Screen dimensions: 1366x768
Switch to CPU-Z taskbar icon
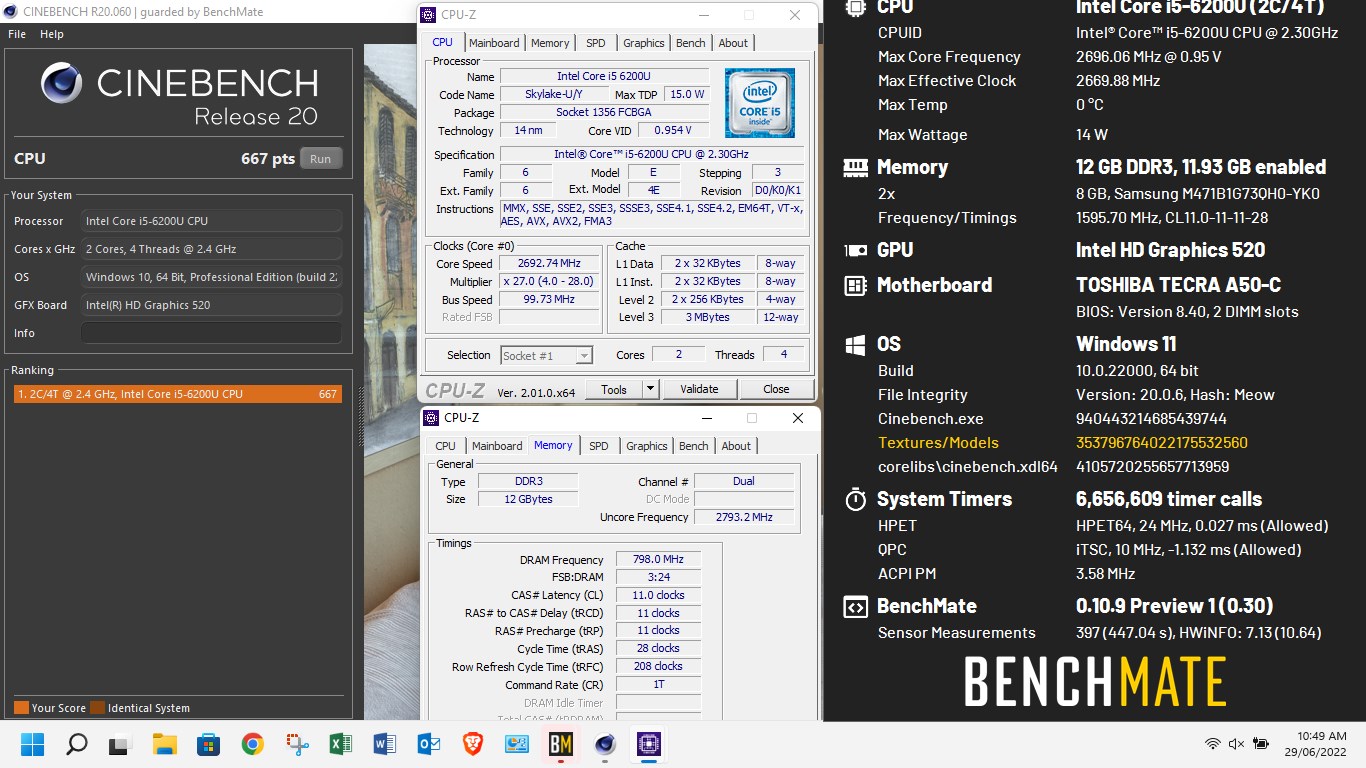click(x=648, y=744)
